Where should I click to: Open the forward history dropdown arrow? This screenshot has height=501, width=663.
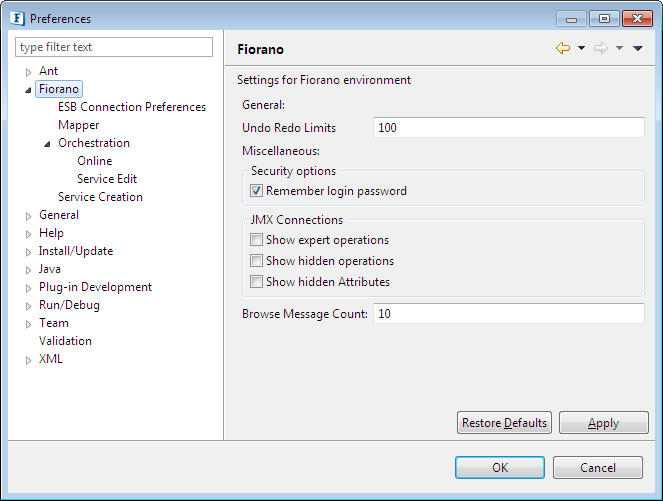[619, 48]
